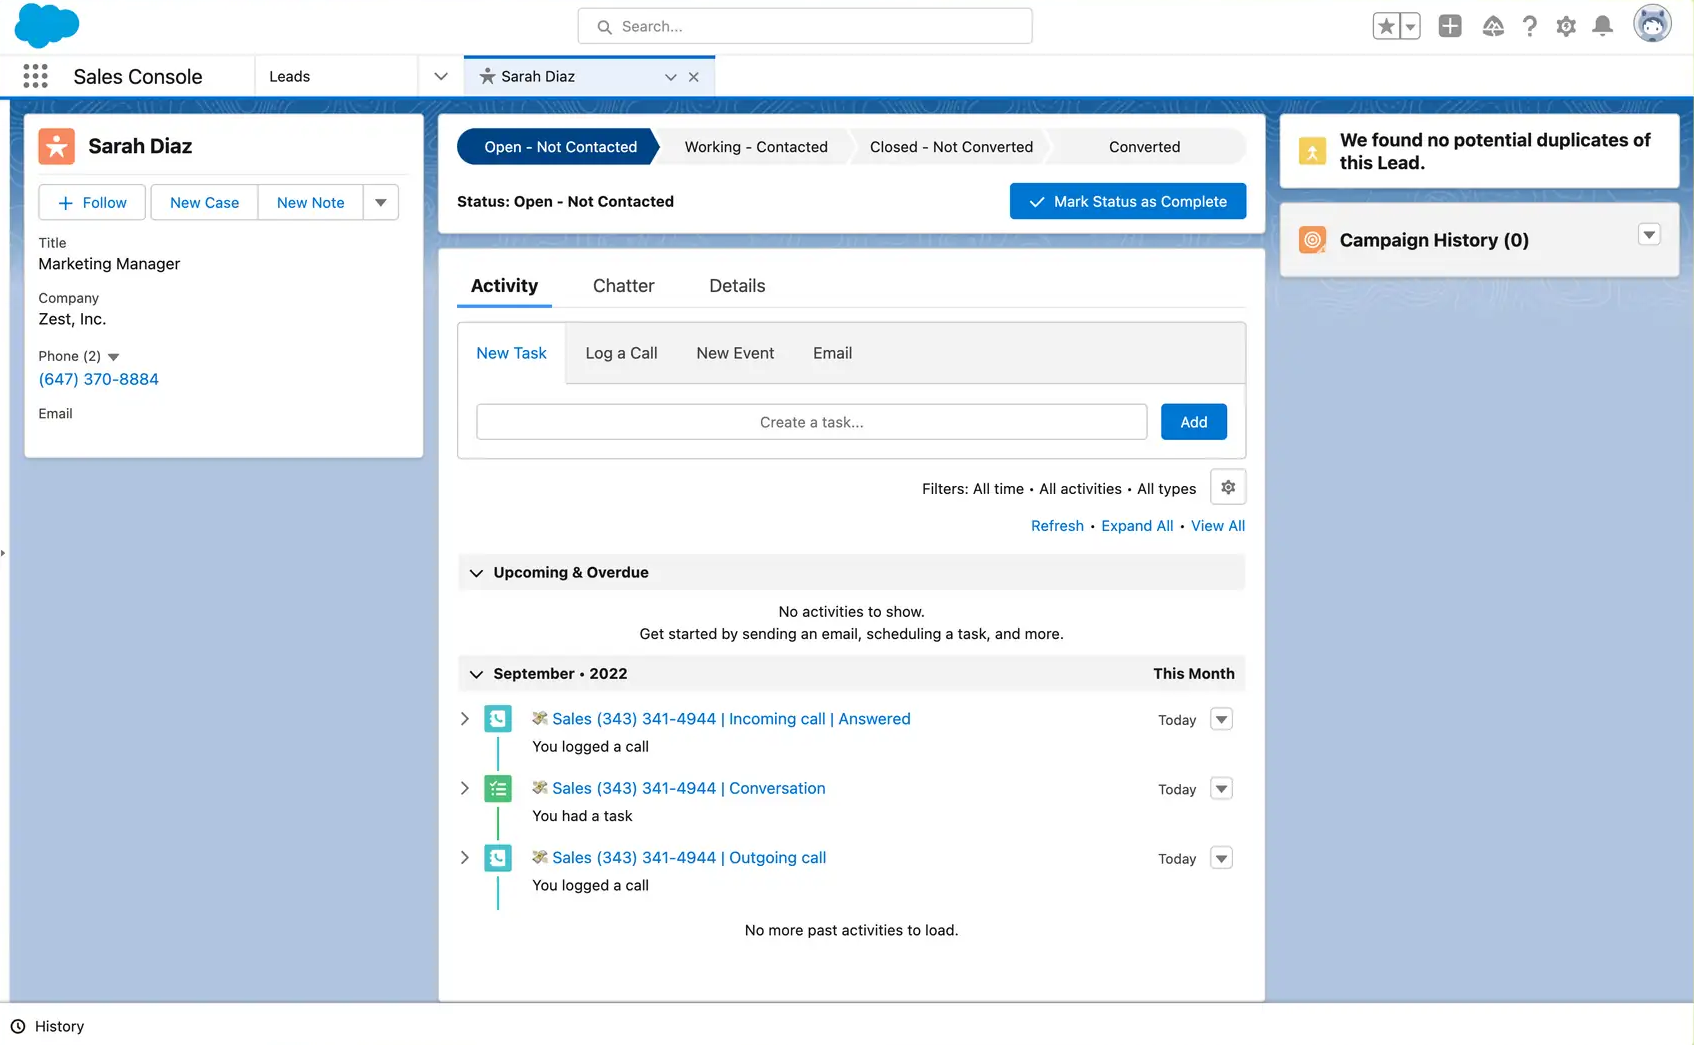Open the Conversation row action menu
The width and height of the screenshot is (1694, 1045).
coord(1221,788)
